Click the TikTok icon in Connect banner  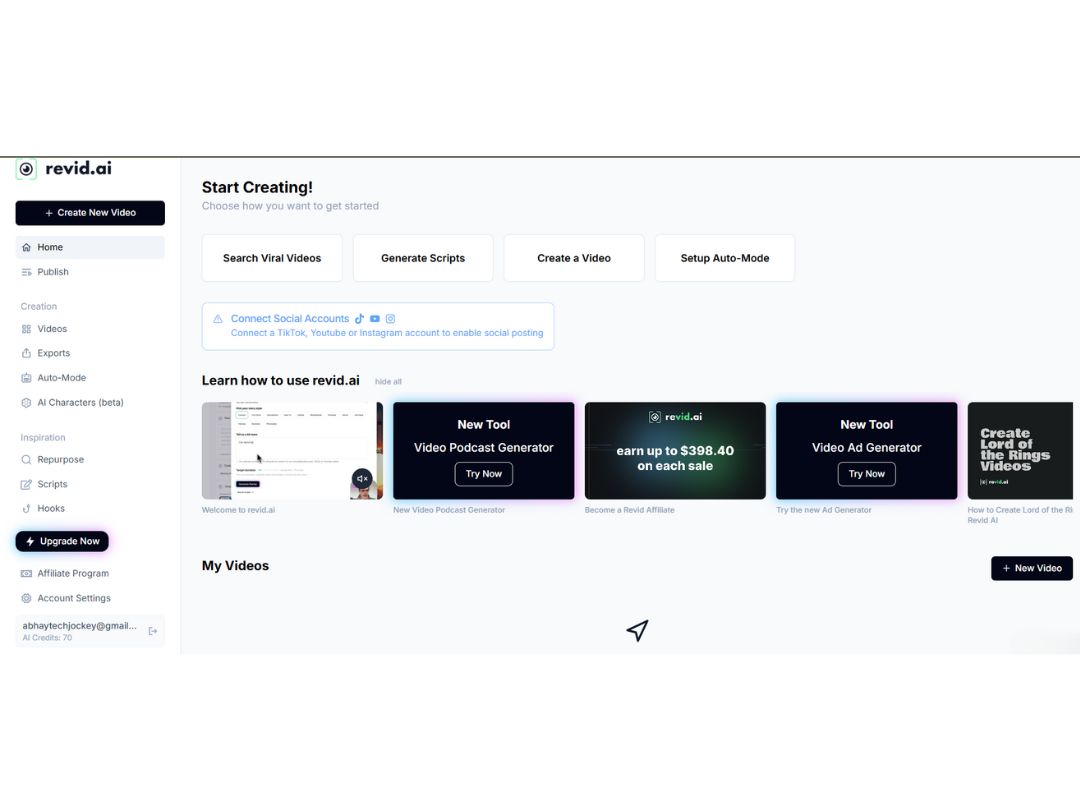point(360,319)
